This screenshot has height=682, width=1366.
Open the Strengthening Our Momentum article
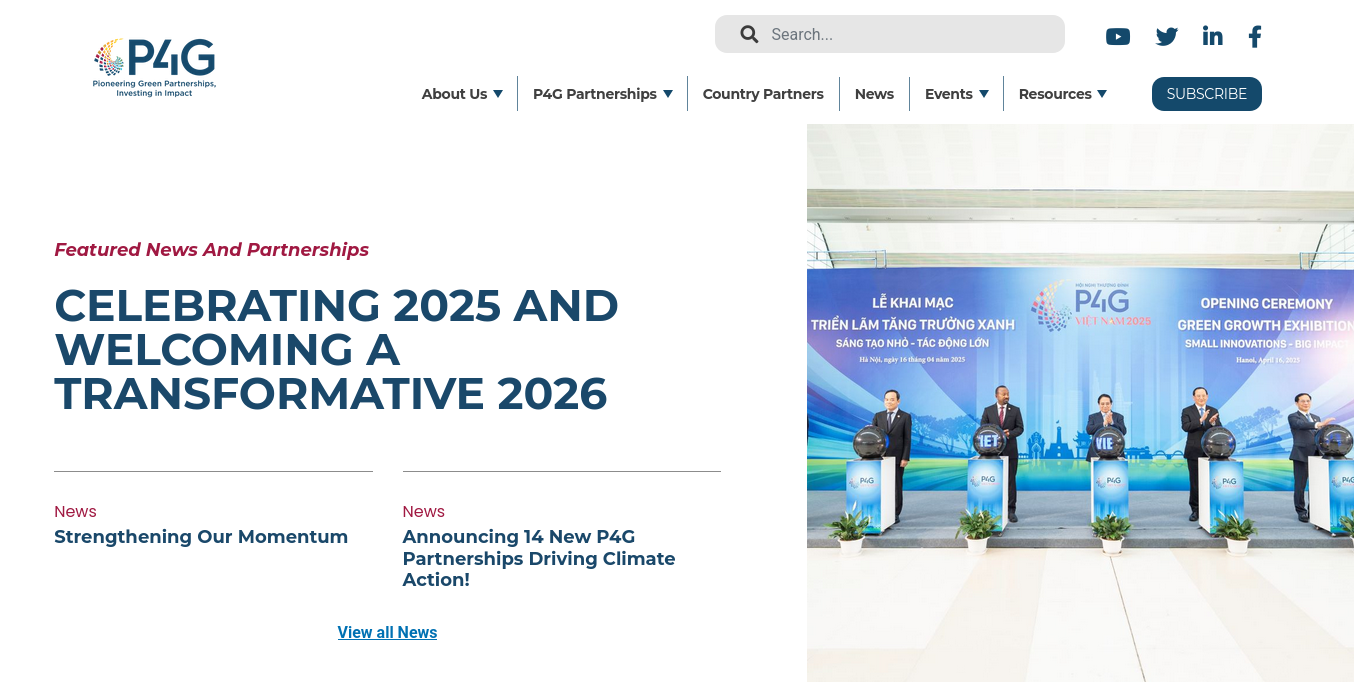coord(201,537)
